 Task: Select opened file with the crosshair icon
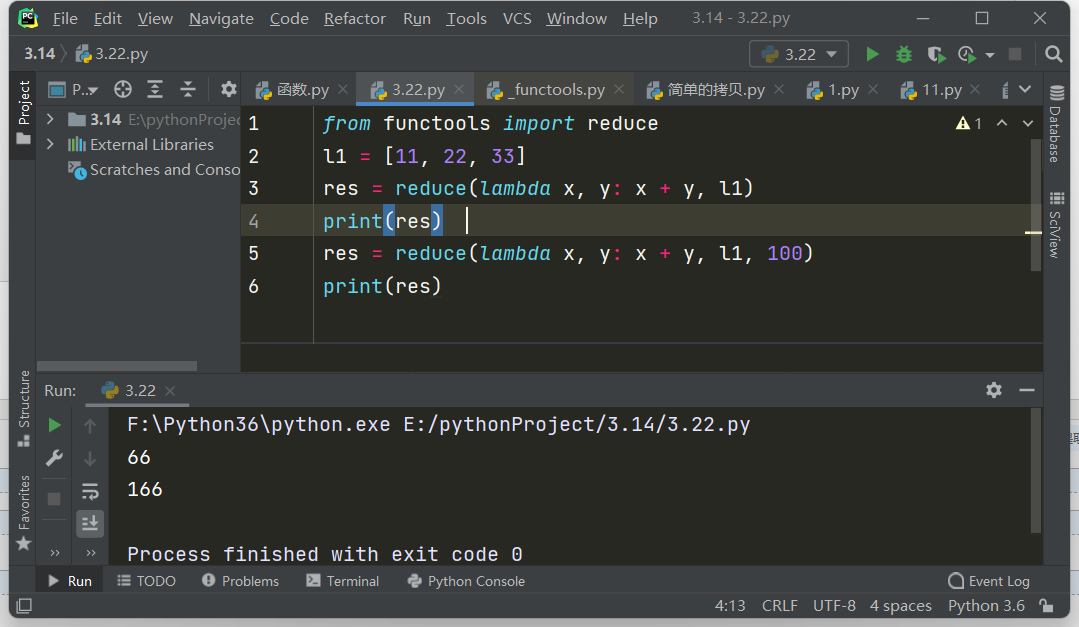123,90
